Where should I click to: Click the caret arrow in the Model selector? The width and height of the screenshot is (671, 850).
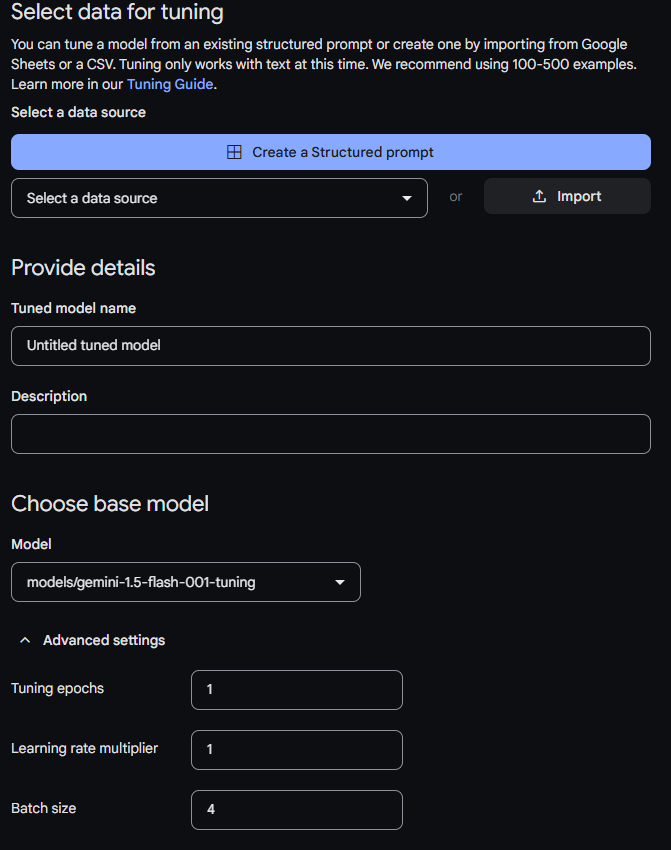340,582
